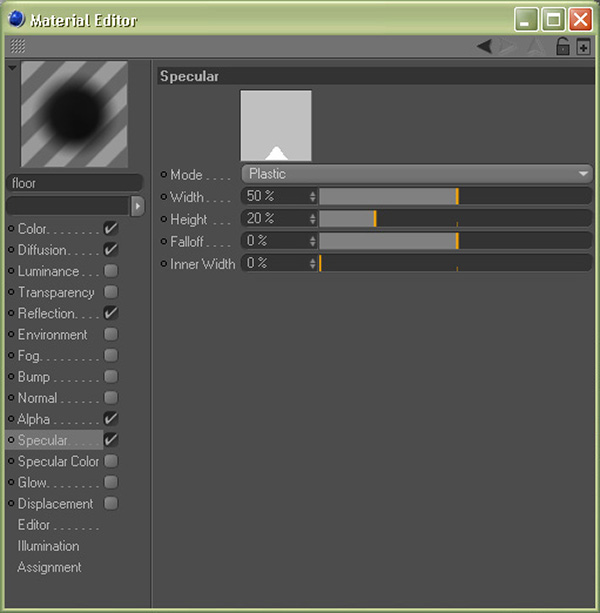Click the Inner Width 0 % field
Viewport: 600px width, 613px height.
[x=275, y=263]
